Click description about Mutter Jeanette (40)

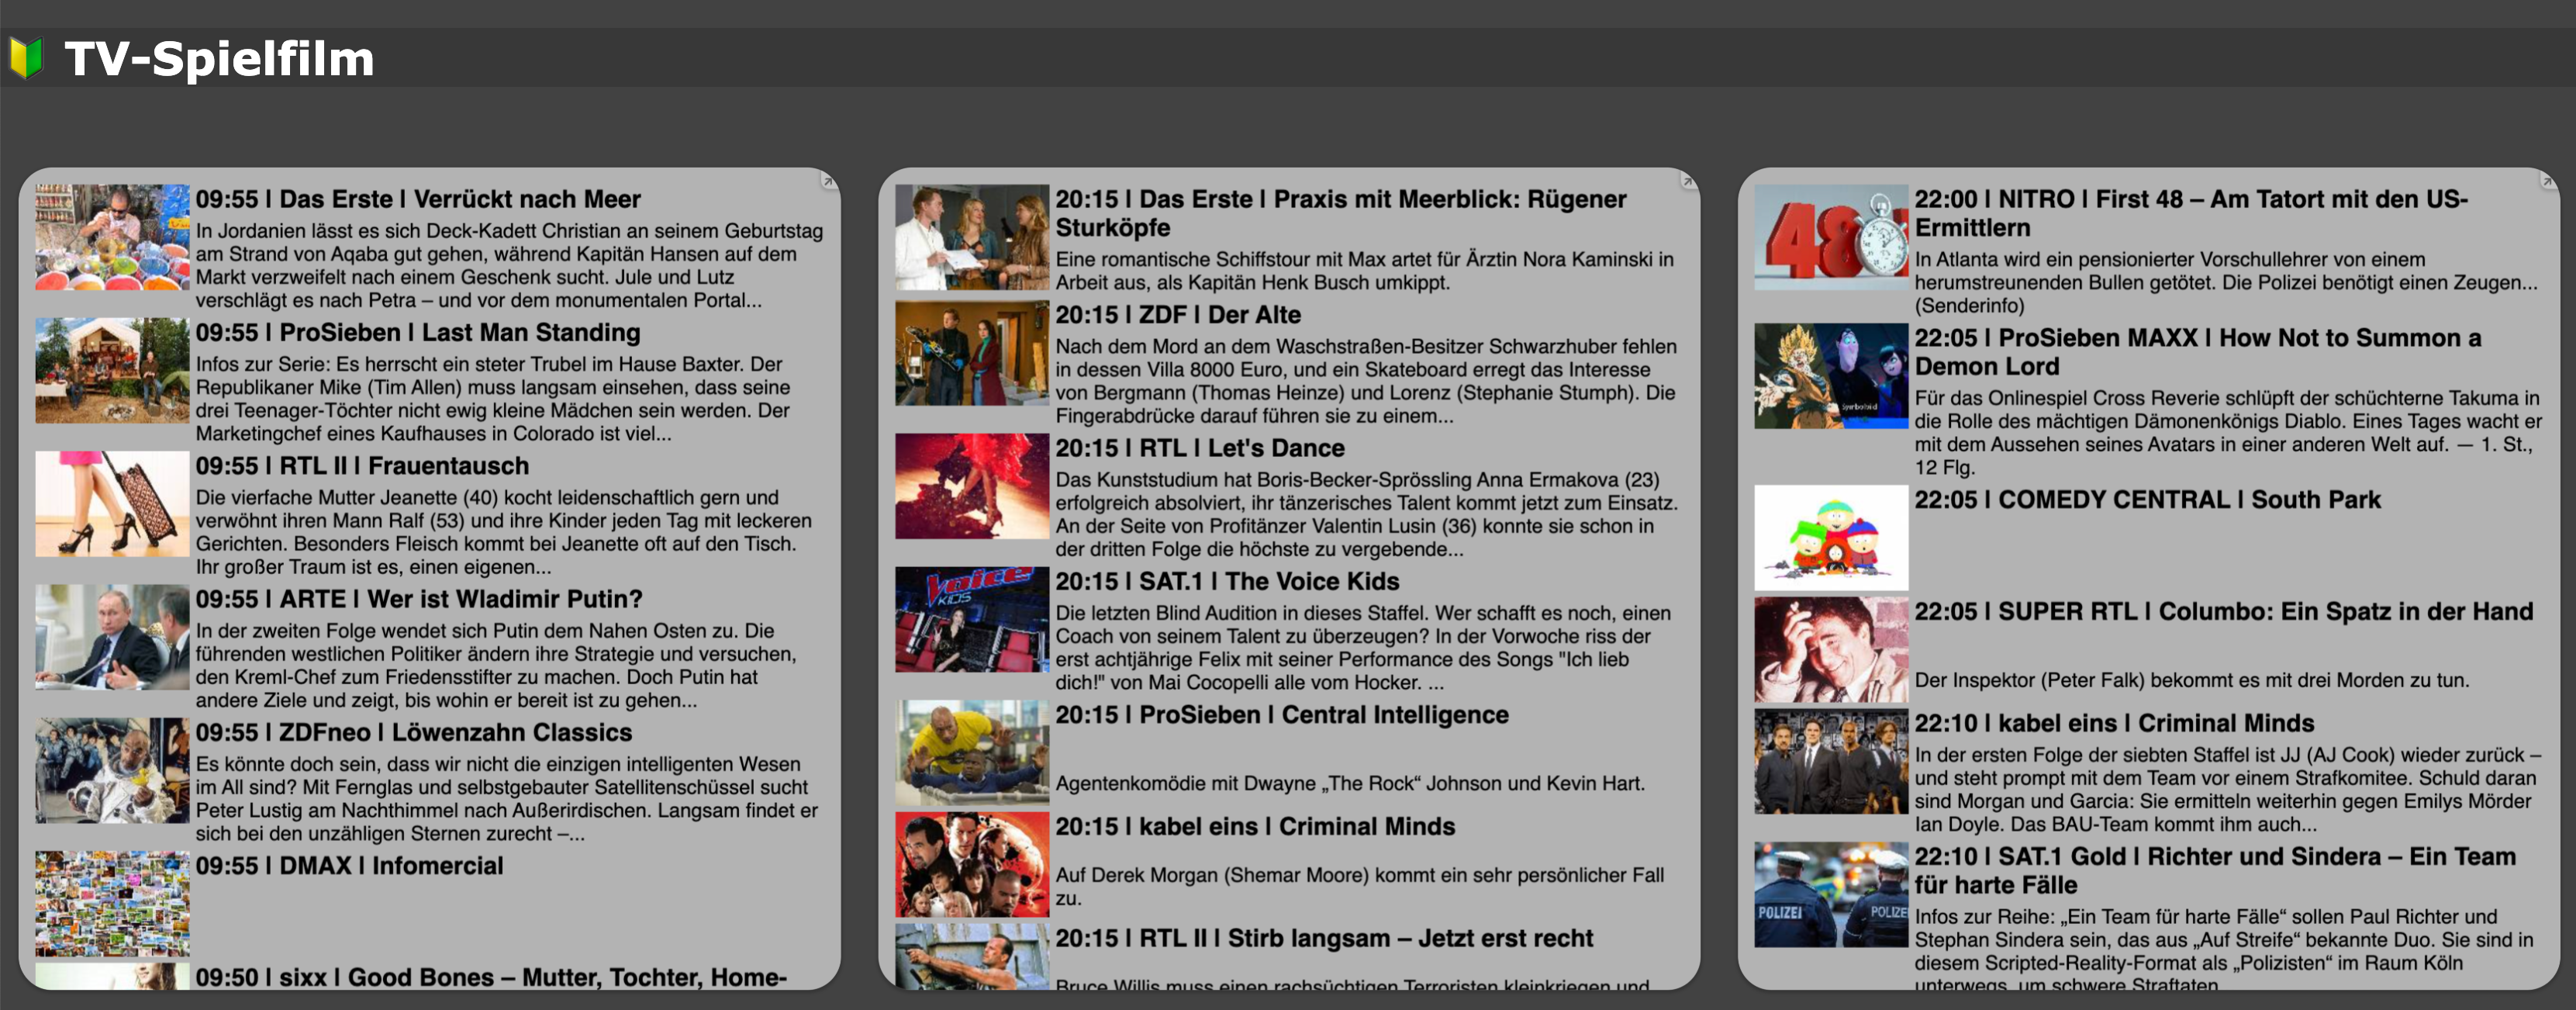(x=504, y=532)
